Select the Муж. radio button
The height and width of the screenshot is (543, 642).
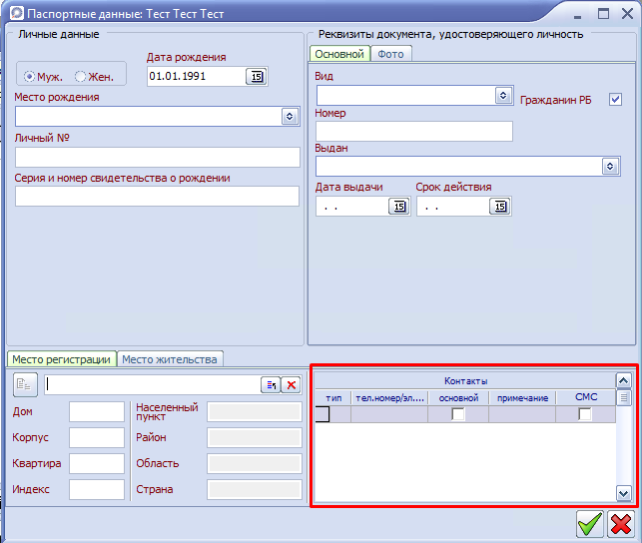(x=30, y=77)
